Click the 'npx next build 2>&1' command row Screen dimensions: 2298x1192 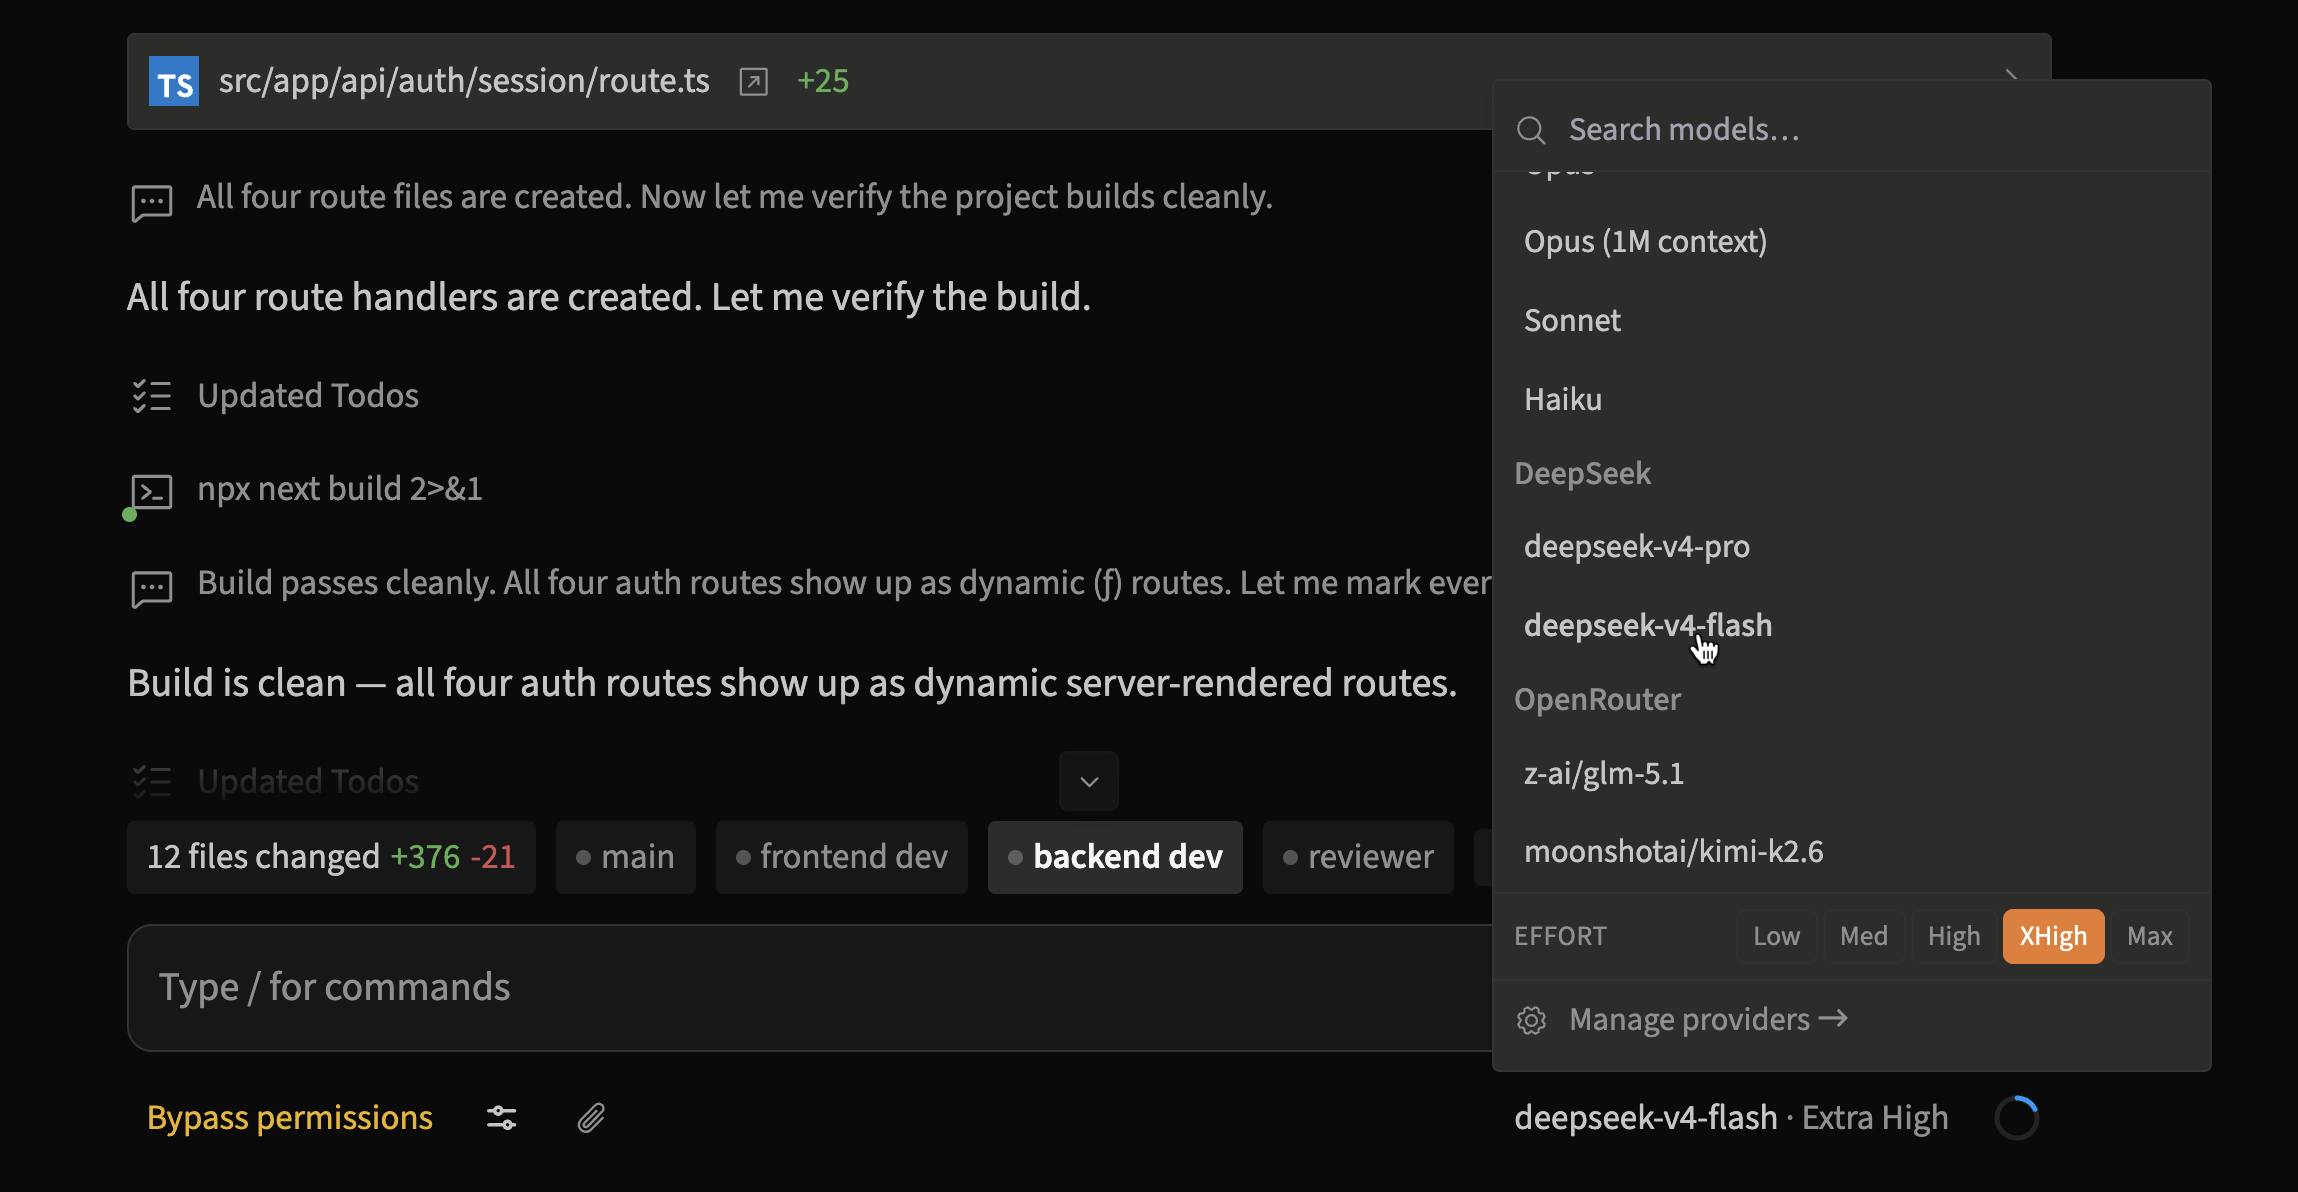click(x=340, y=489)
